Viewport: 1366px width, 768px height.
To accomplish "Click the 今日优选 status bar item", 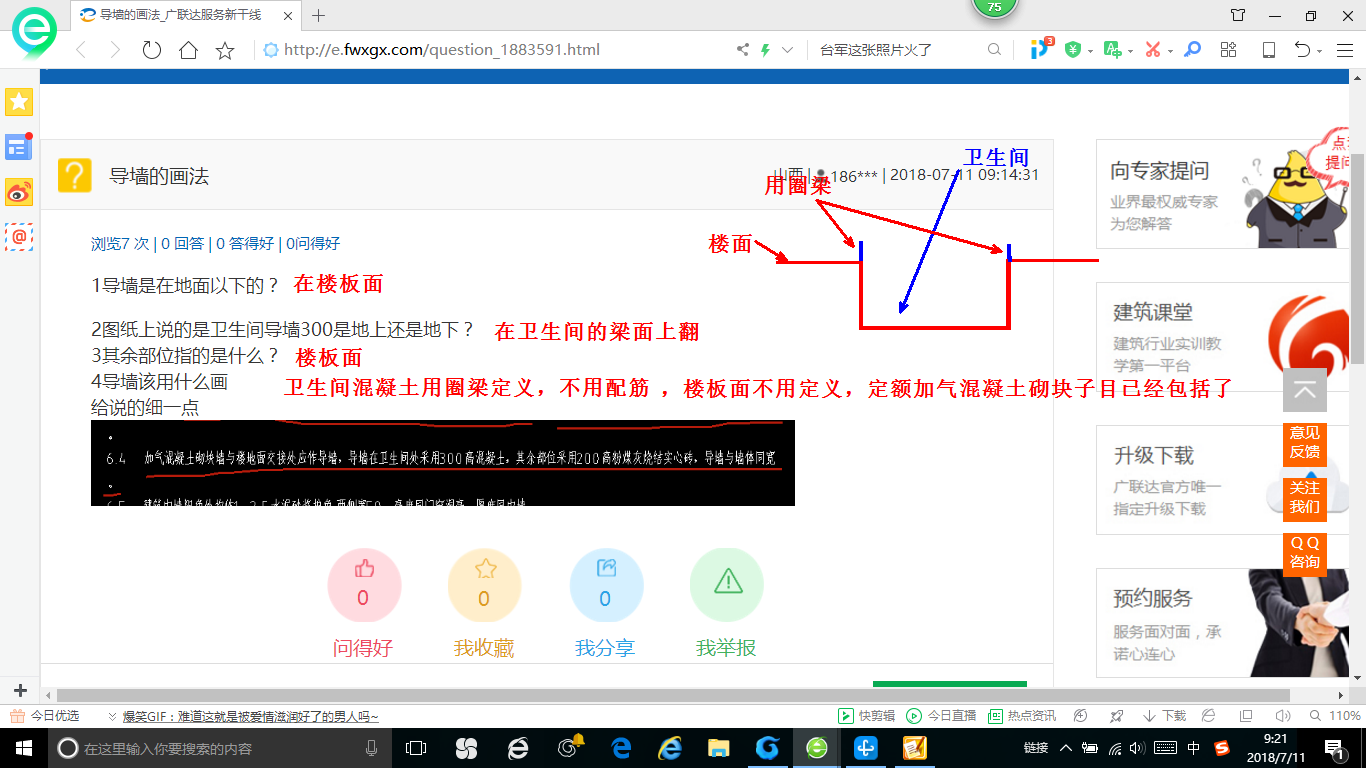I will pyautogui.click(x=45, y=716).
